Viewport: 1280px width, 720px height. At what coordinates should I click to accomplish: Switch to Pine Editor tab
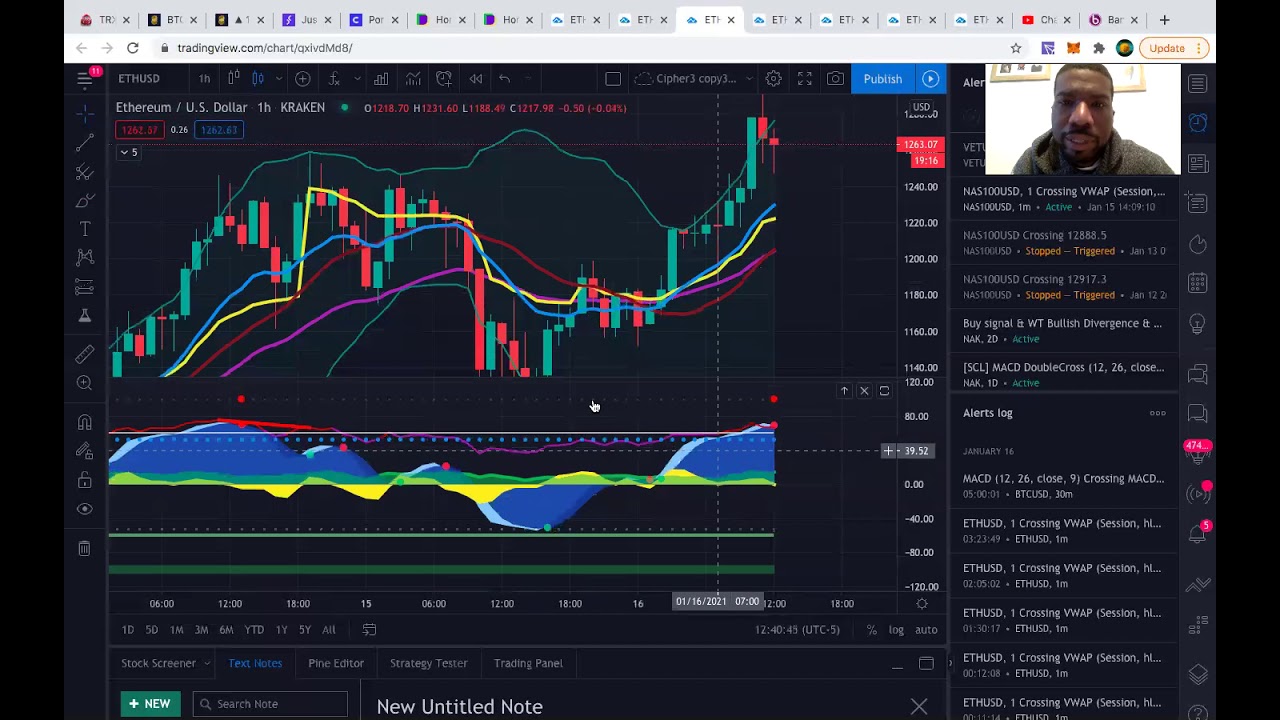tap(336, 663)
